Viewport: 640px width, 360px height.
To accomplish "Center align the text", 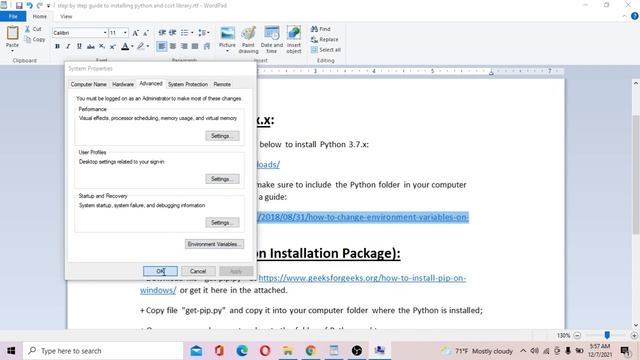I will 173,46.
